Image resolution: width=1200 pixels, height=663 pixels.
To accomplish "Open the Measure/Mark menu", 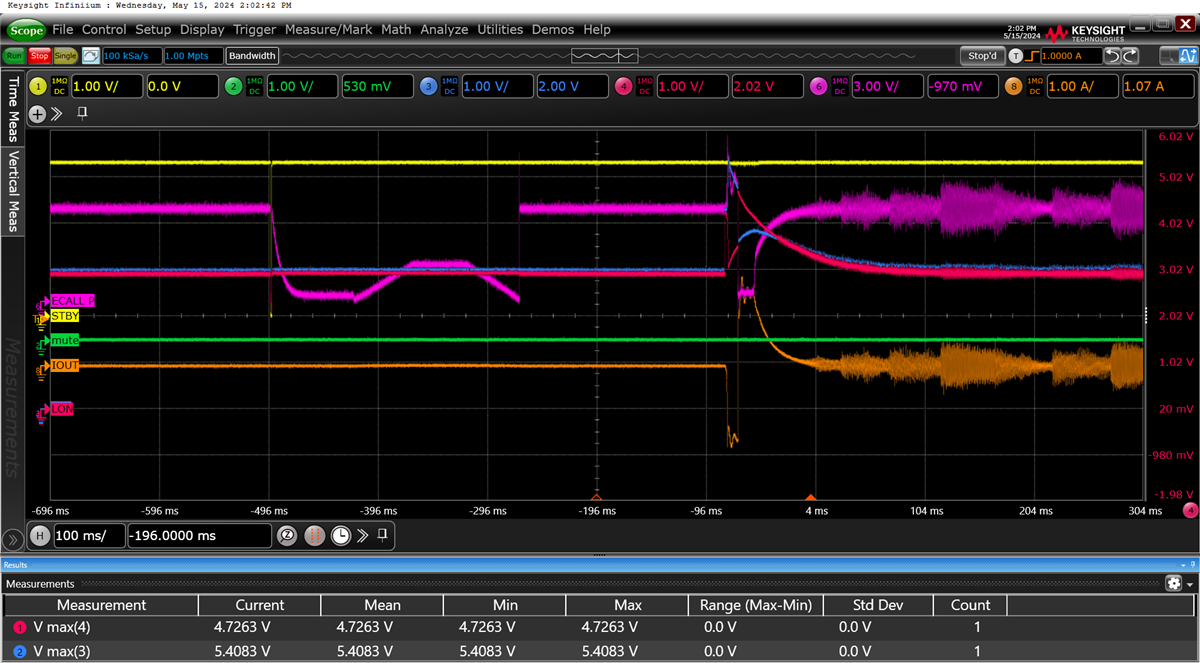I will 329,30.
